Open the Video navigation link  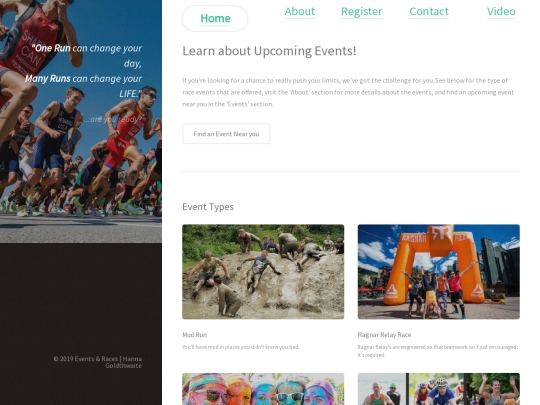coord(501,11)
